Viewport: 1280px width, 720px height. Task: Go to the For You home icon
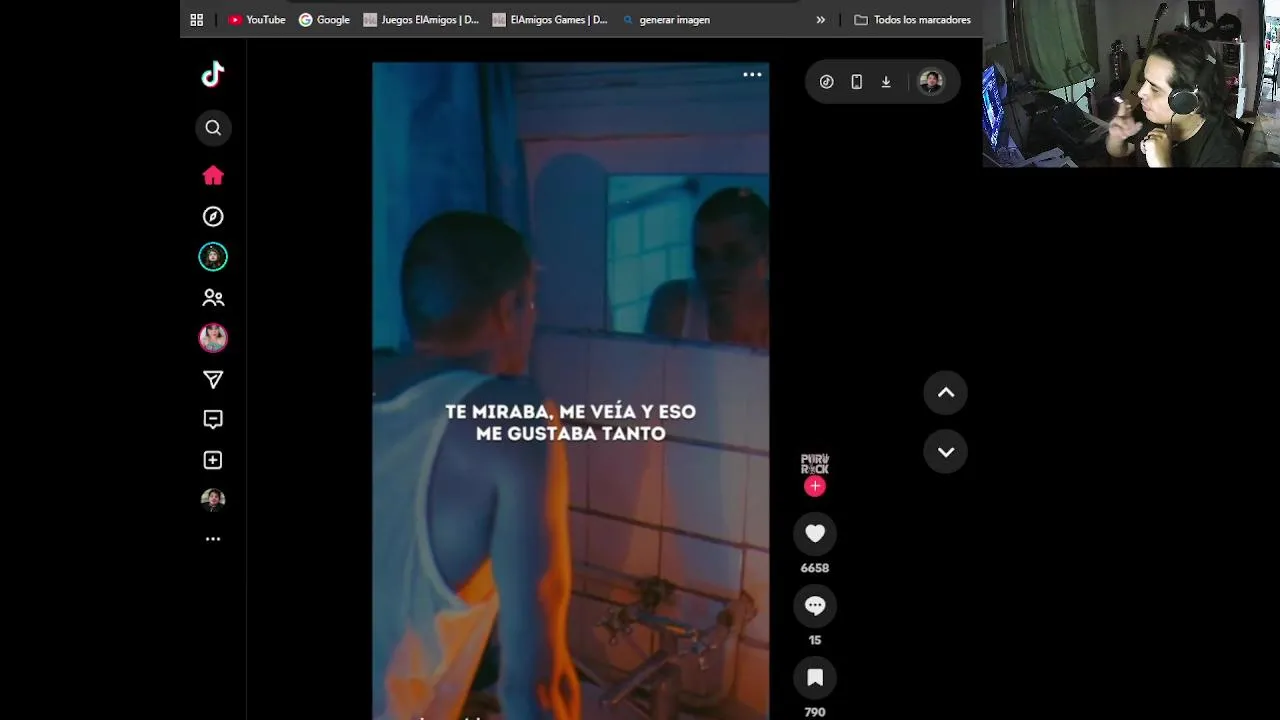(213, 176)
